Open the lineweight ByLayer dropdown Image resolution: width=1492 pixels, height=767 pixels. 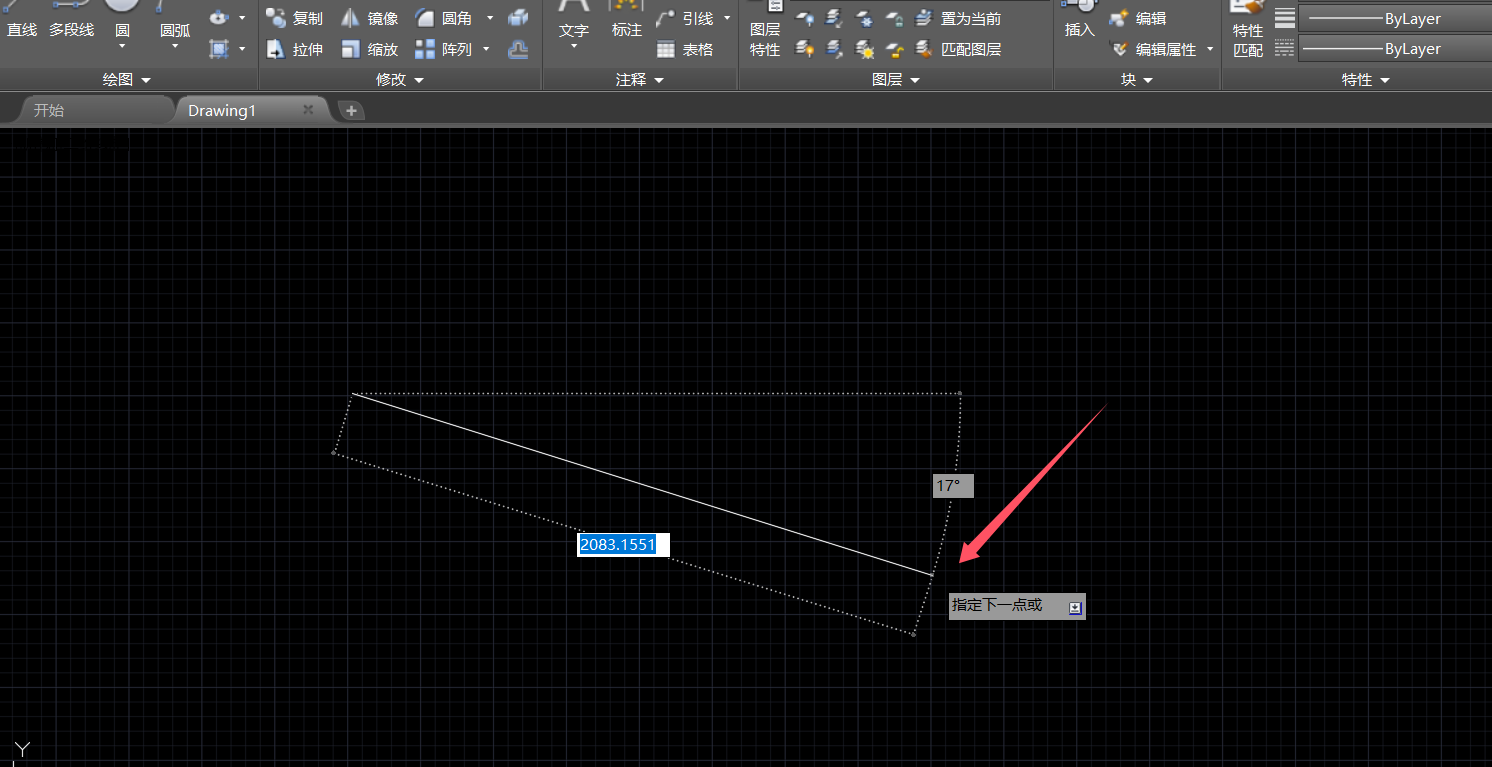[x=1394, y=19]
